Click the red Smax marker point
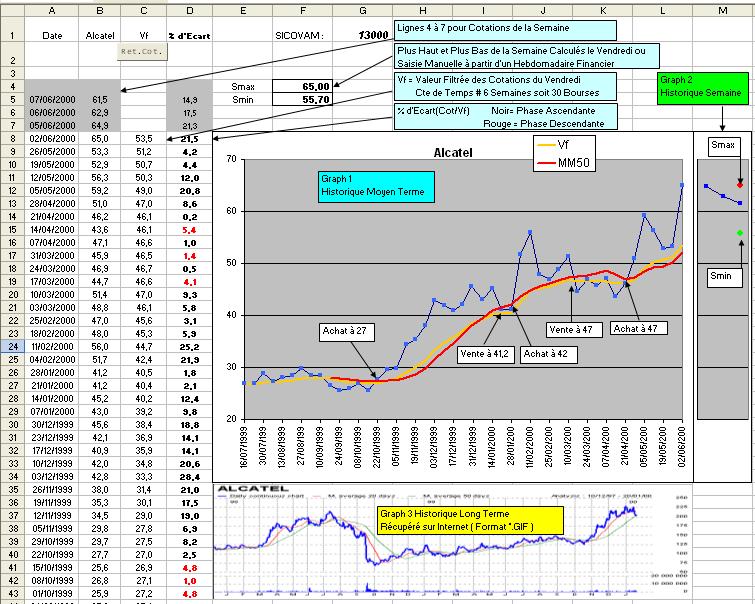 pos(740,185)
